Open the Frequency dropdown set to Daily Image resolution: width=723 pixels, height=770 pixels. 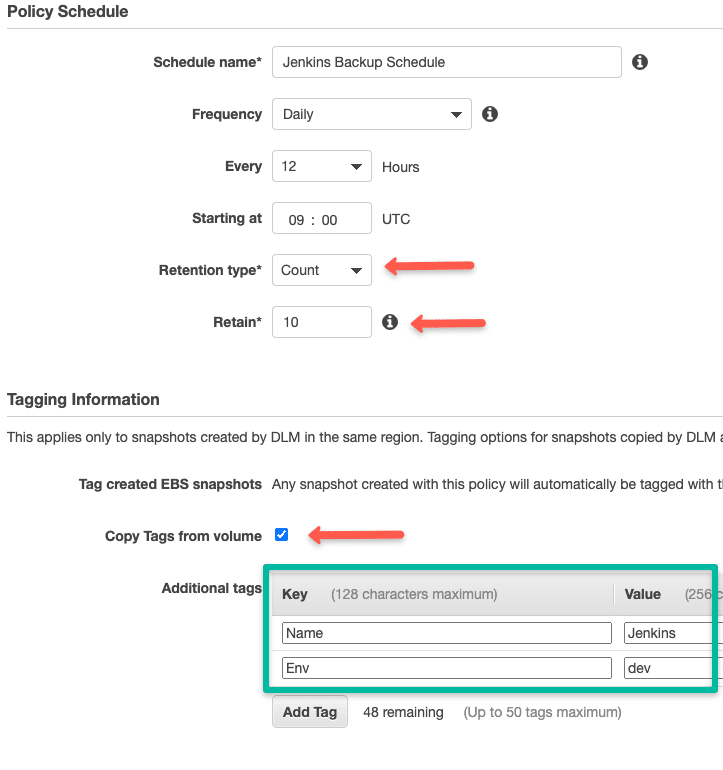[371, 114]
